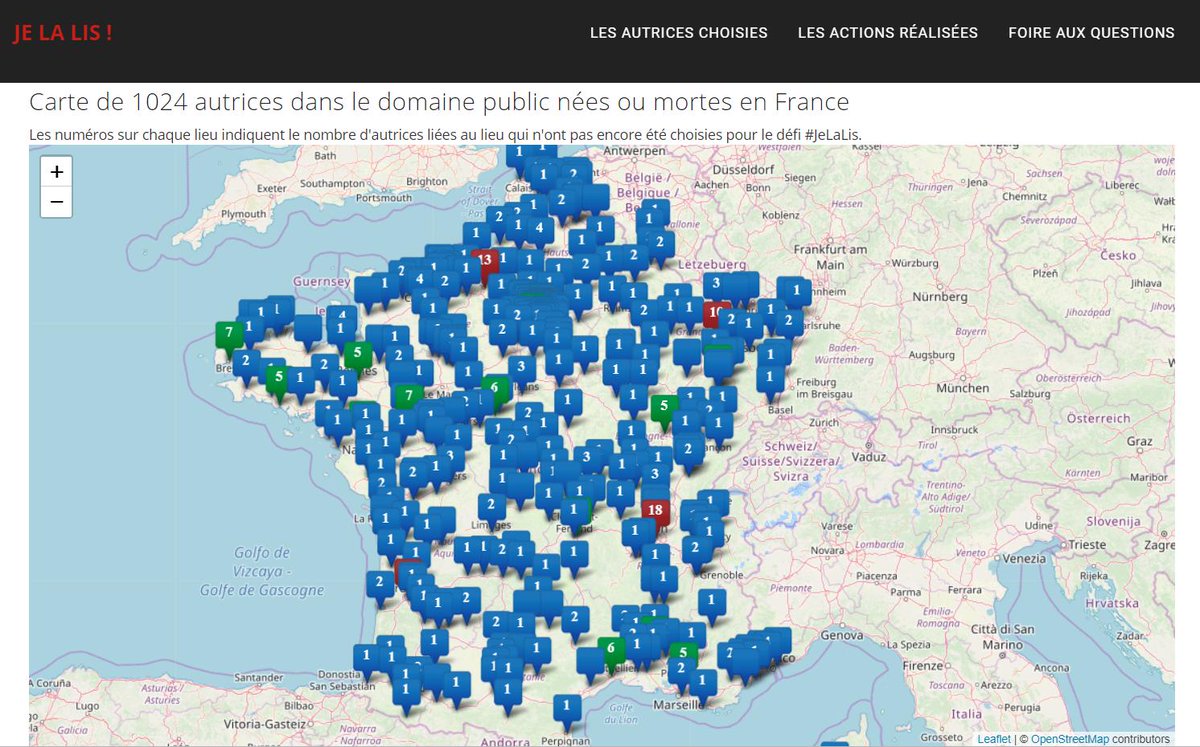Select green 7 marker at Brittany's western tip
Image resolution: width=1200 pixels, height=747 pixels.
(x=230, y=336)
